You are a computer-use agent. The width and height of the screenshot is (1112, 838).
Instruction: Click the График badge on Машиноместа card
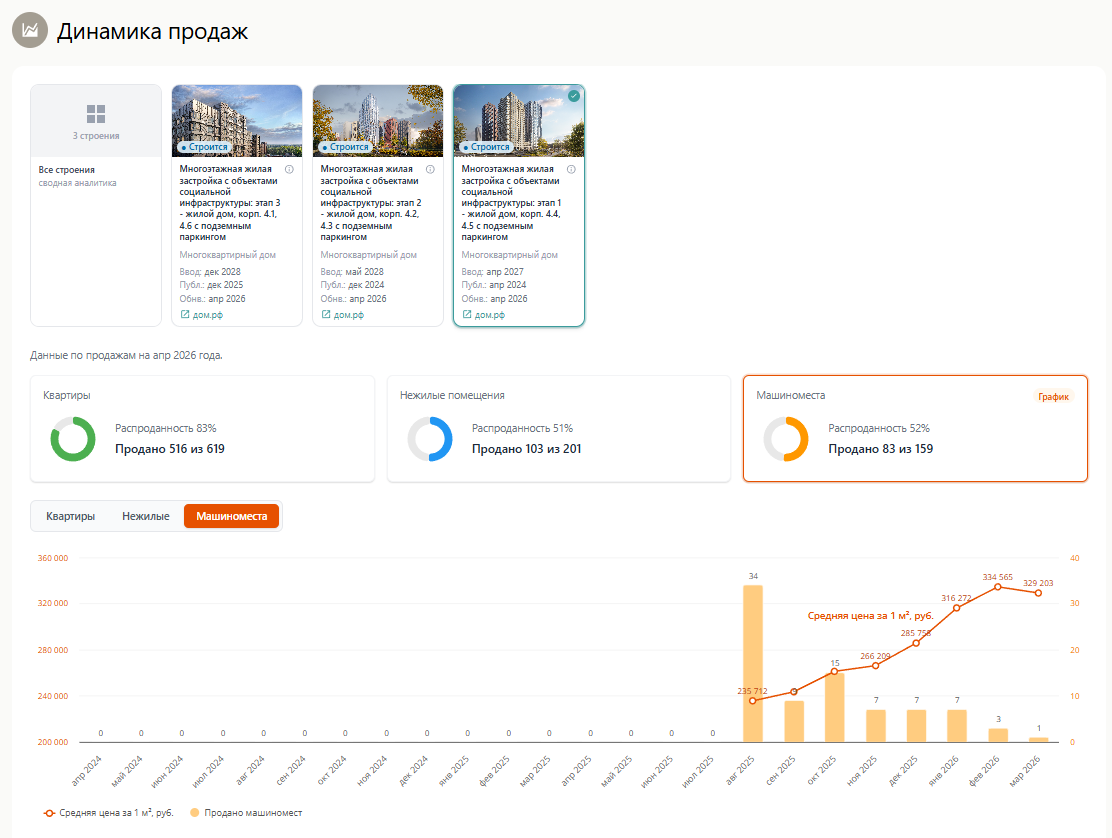point(1052,397)
